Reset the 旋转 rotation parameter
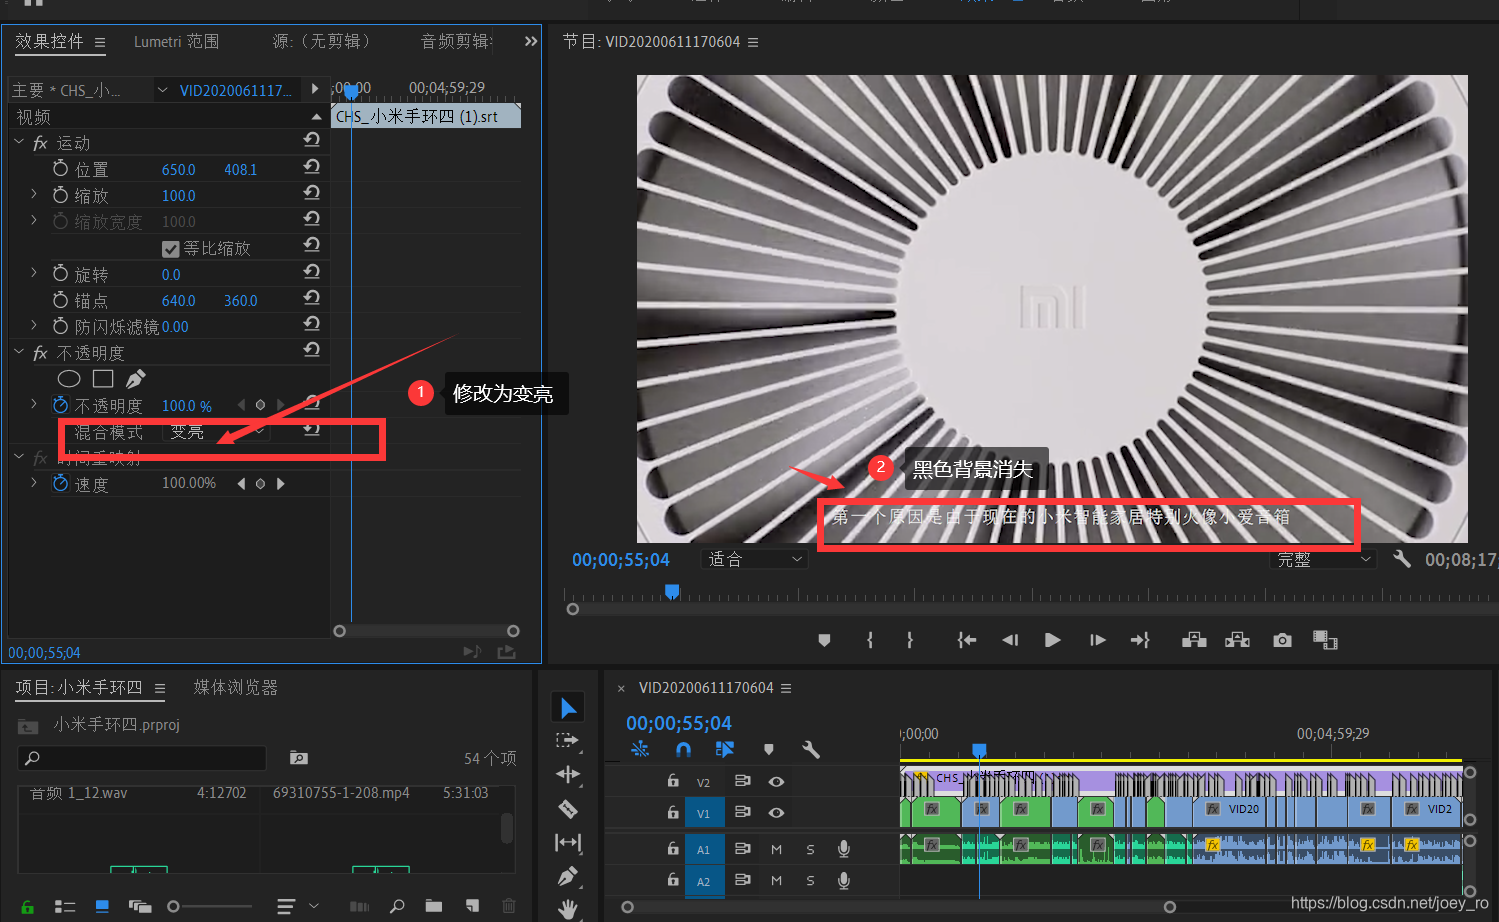1499x922 pixels. [x=312, y=272]
